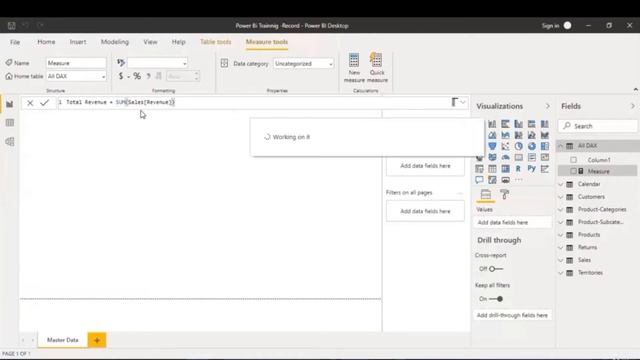Expand the formula bar chevron

(x=463, y=102)
